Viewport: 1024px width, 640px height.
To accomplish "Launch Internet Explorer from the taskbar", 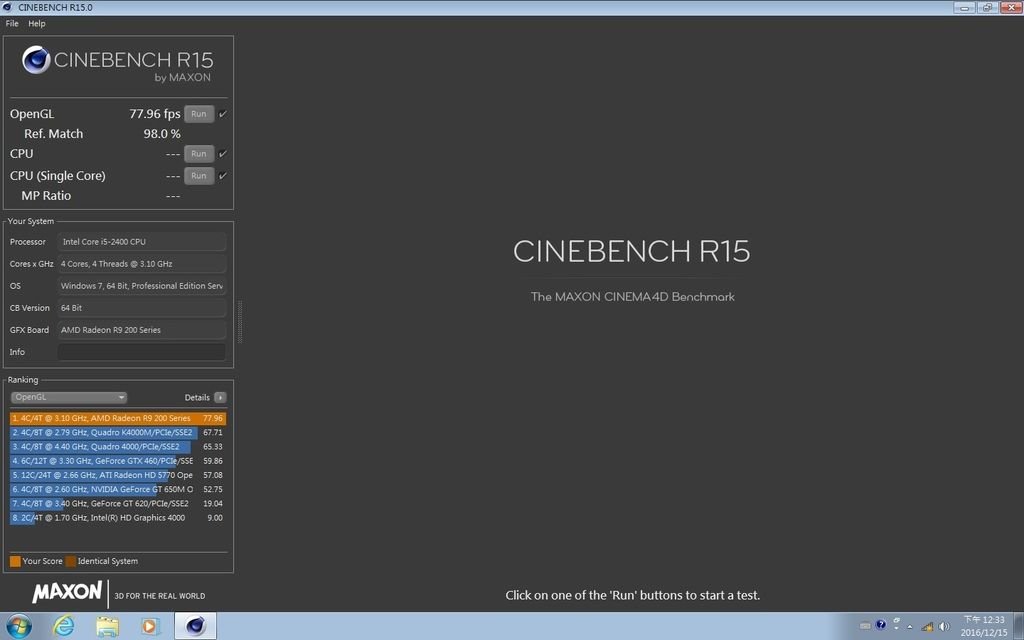I will pyautogui.click(x=63, y=626).
